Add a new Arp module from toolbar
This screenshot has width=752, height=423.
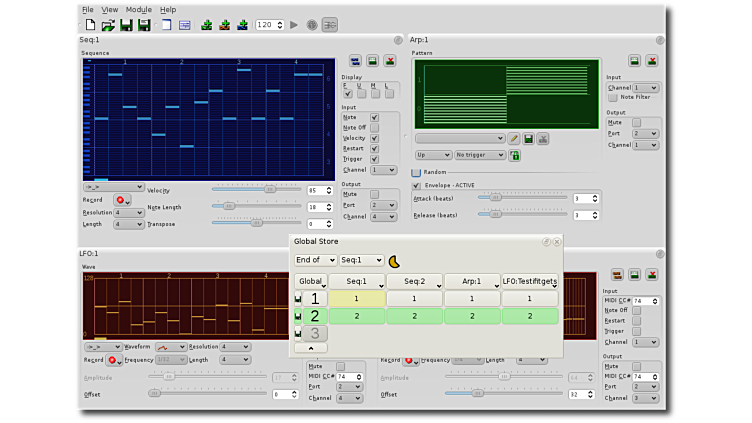tap(206, 24)
